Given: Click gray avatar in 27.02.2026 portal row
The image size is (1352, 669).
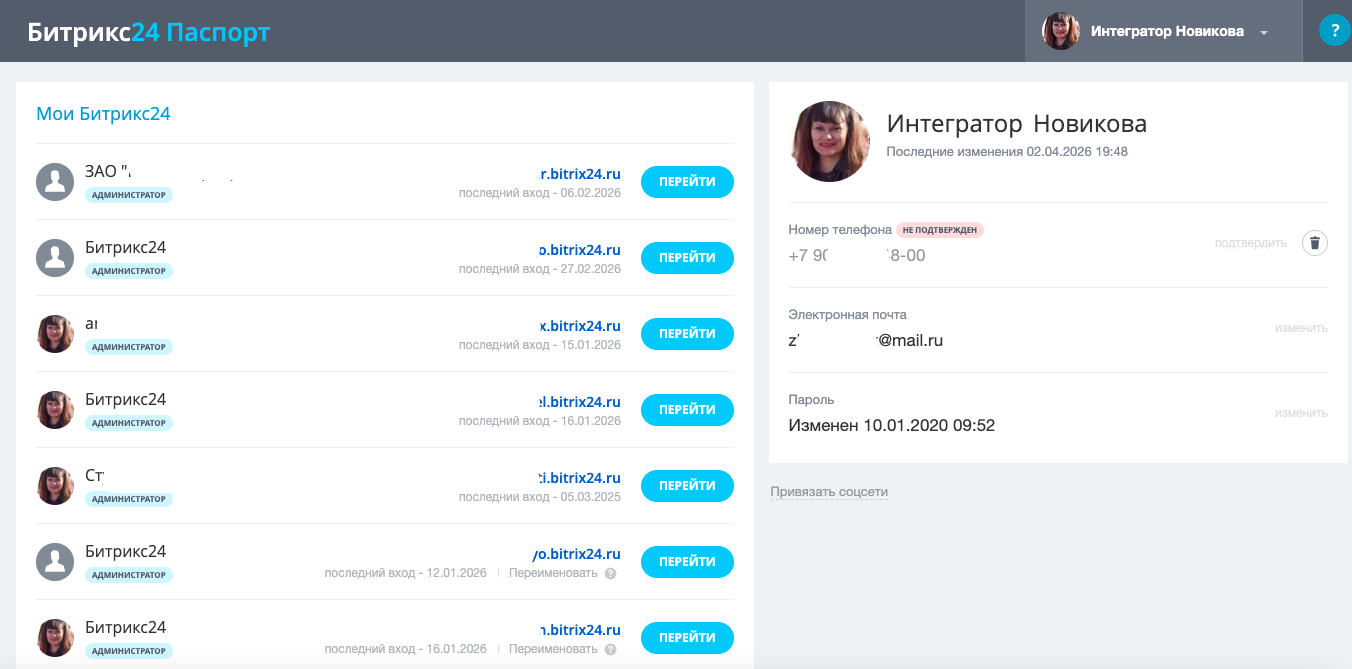Looking at the screenshot, I should [55, 258].
